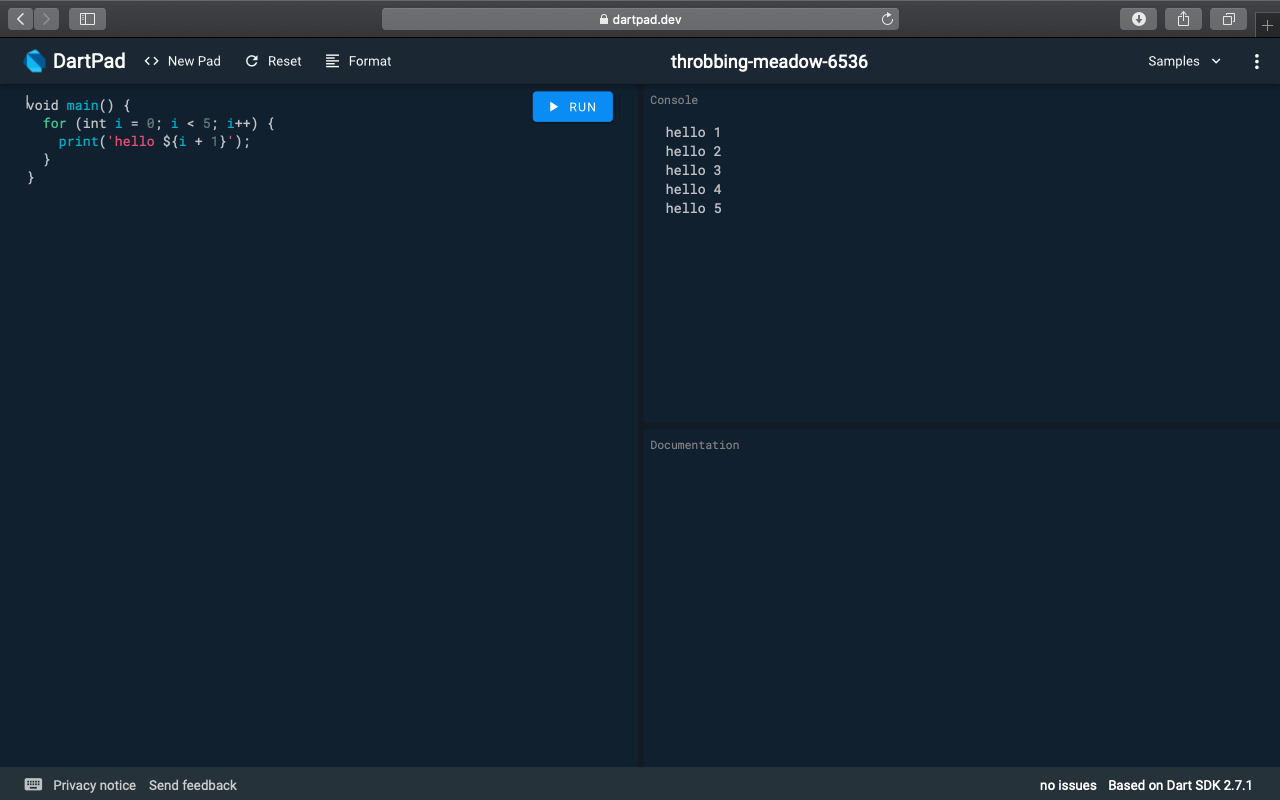Go forward with Safari forward arrow

[x=46, y=19]
